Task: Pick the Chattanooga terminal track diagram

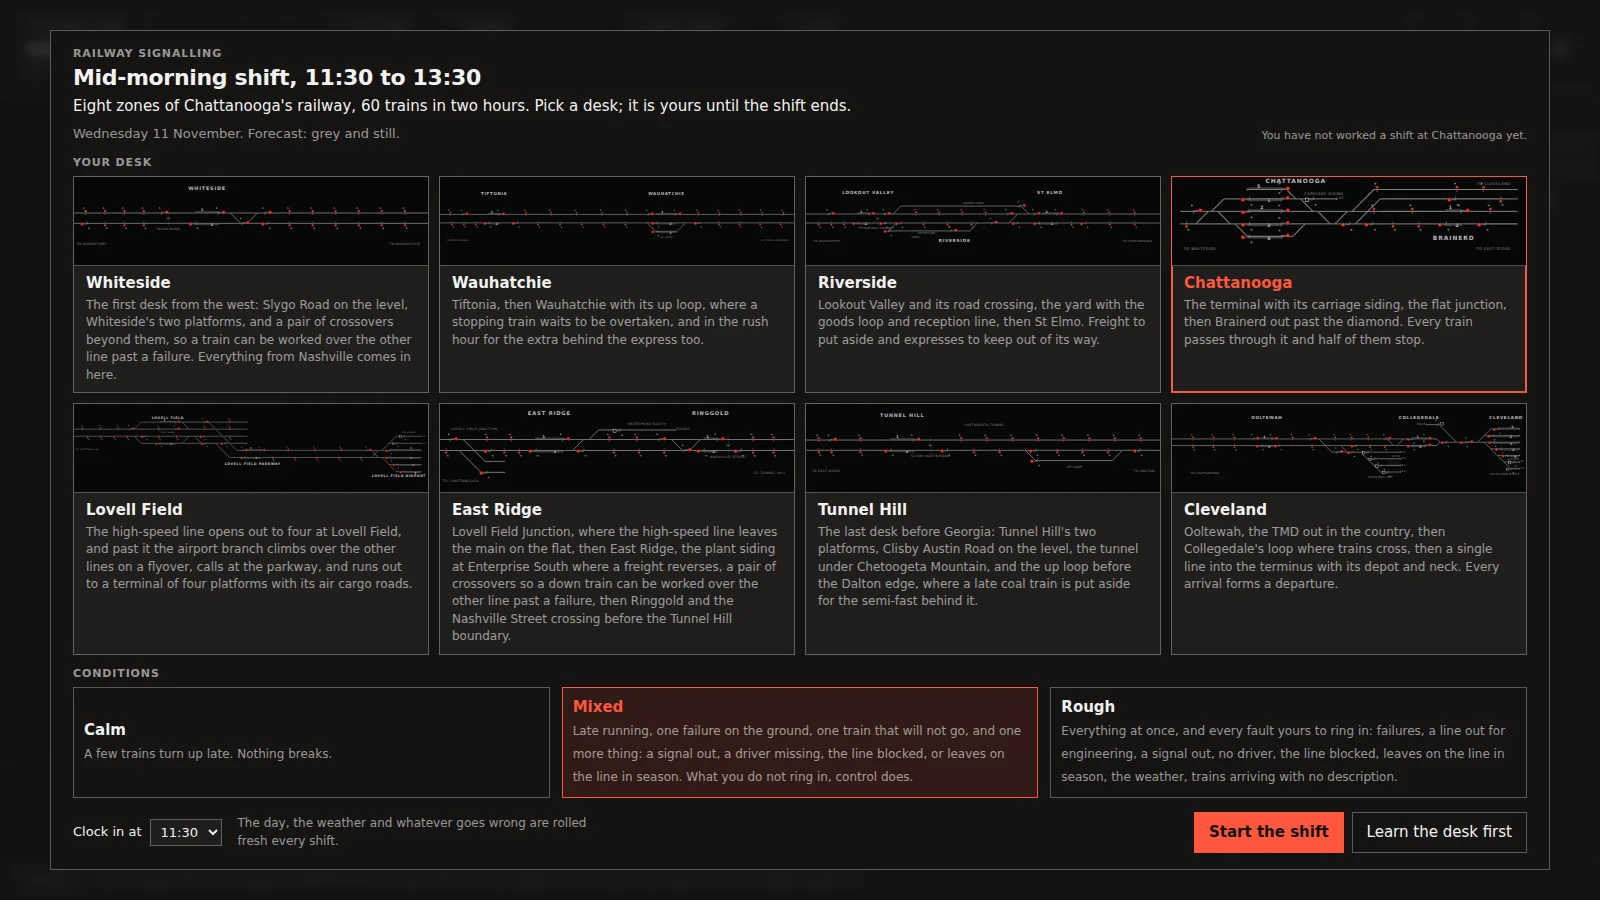Action: point(1349,221)
